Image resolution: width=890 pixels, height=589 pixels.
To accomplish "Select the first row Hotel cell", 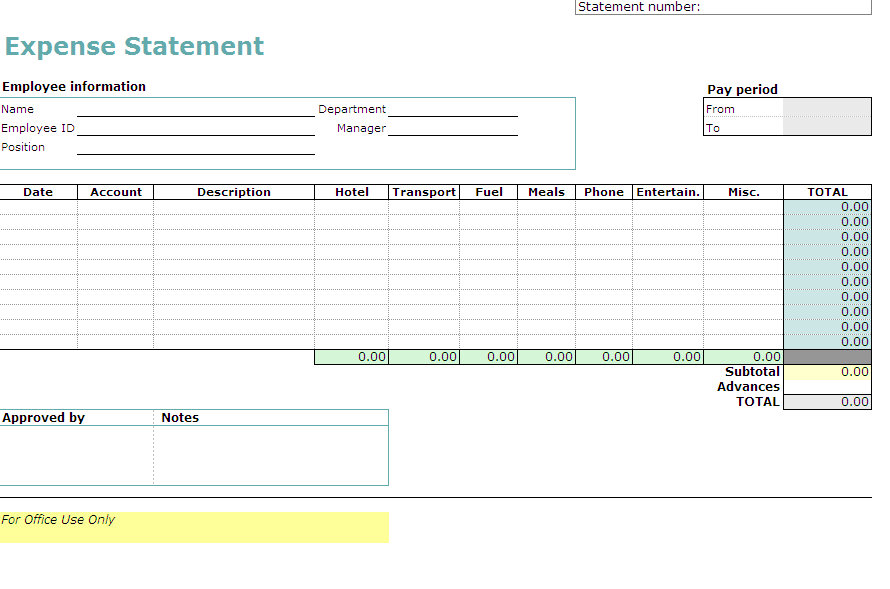I will click(352, 207).
